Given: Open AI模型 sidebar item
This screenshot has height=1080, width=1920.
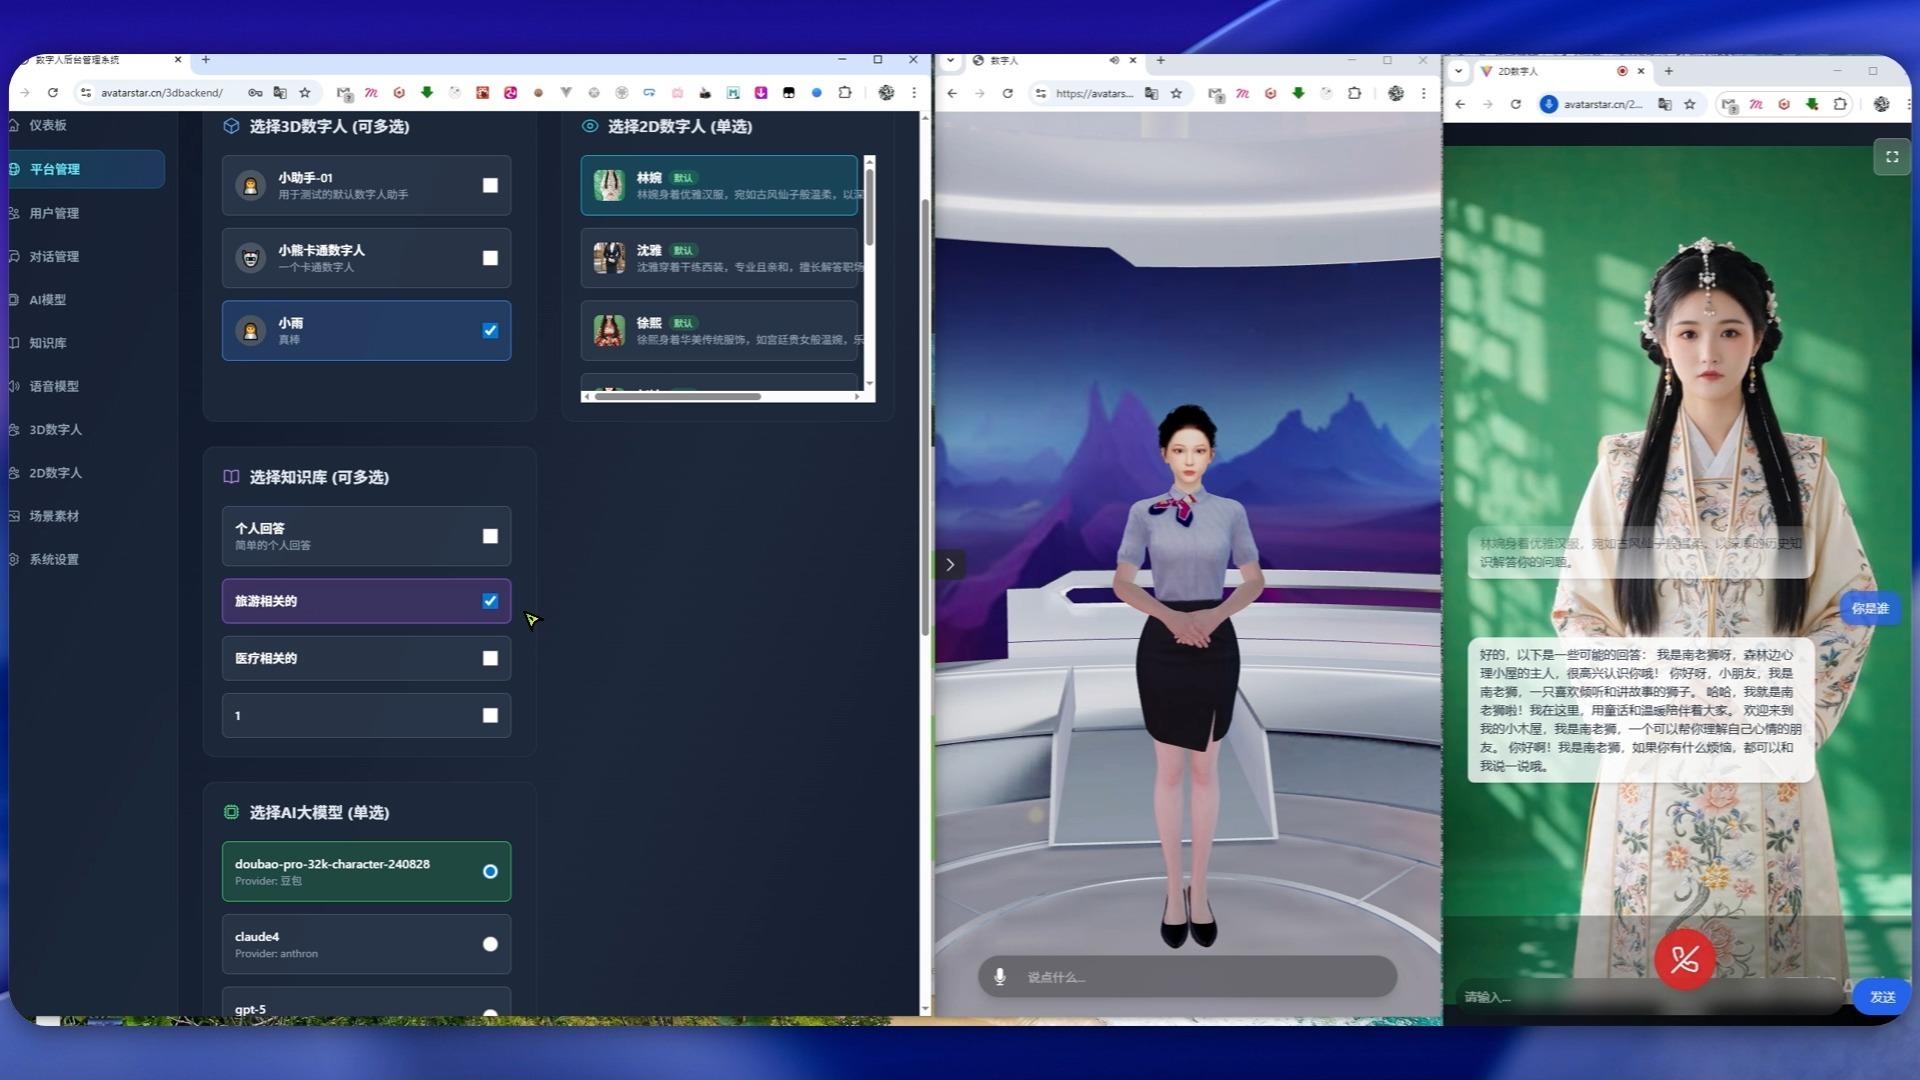Looking at the screenshot, I should [x=47, y=300].
